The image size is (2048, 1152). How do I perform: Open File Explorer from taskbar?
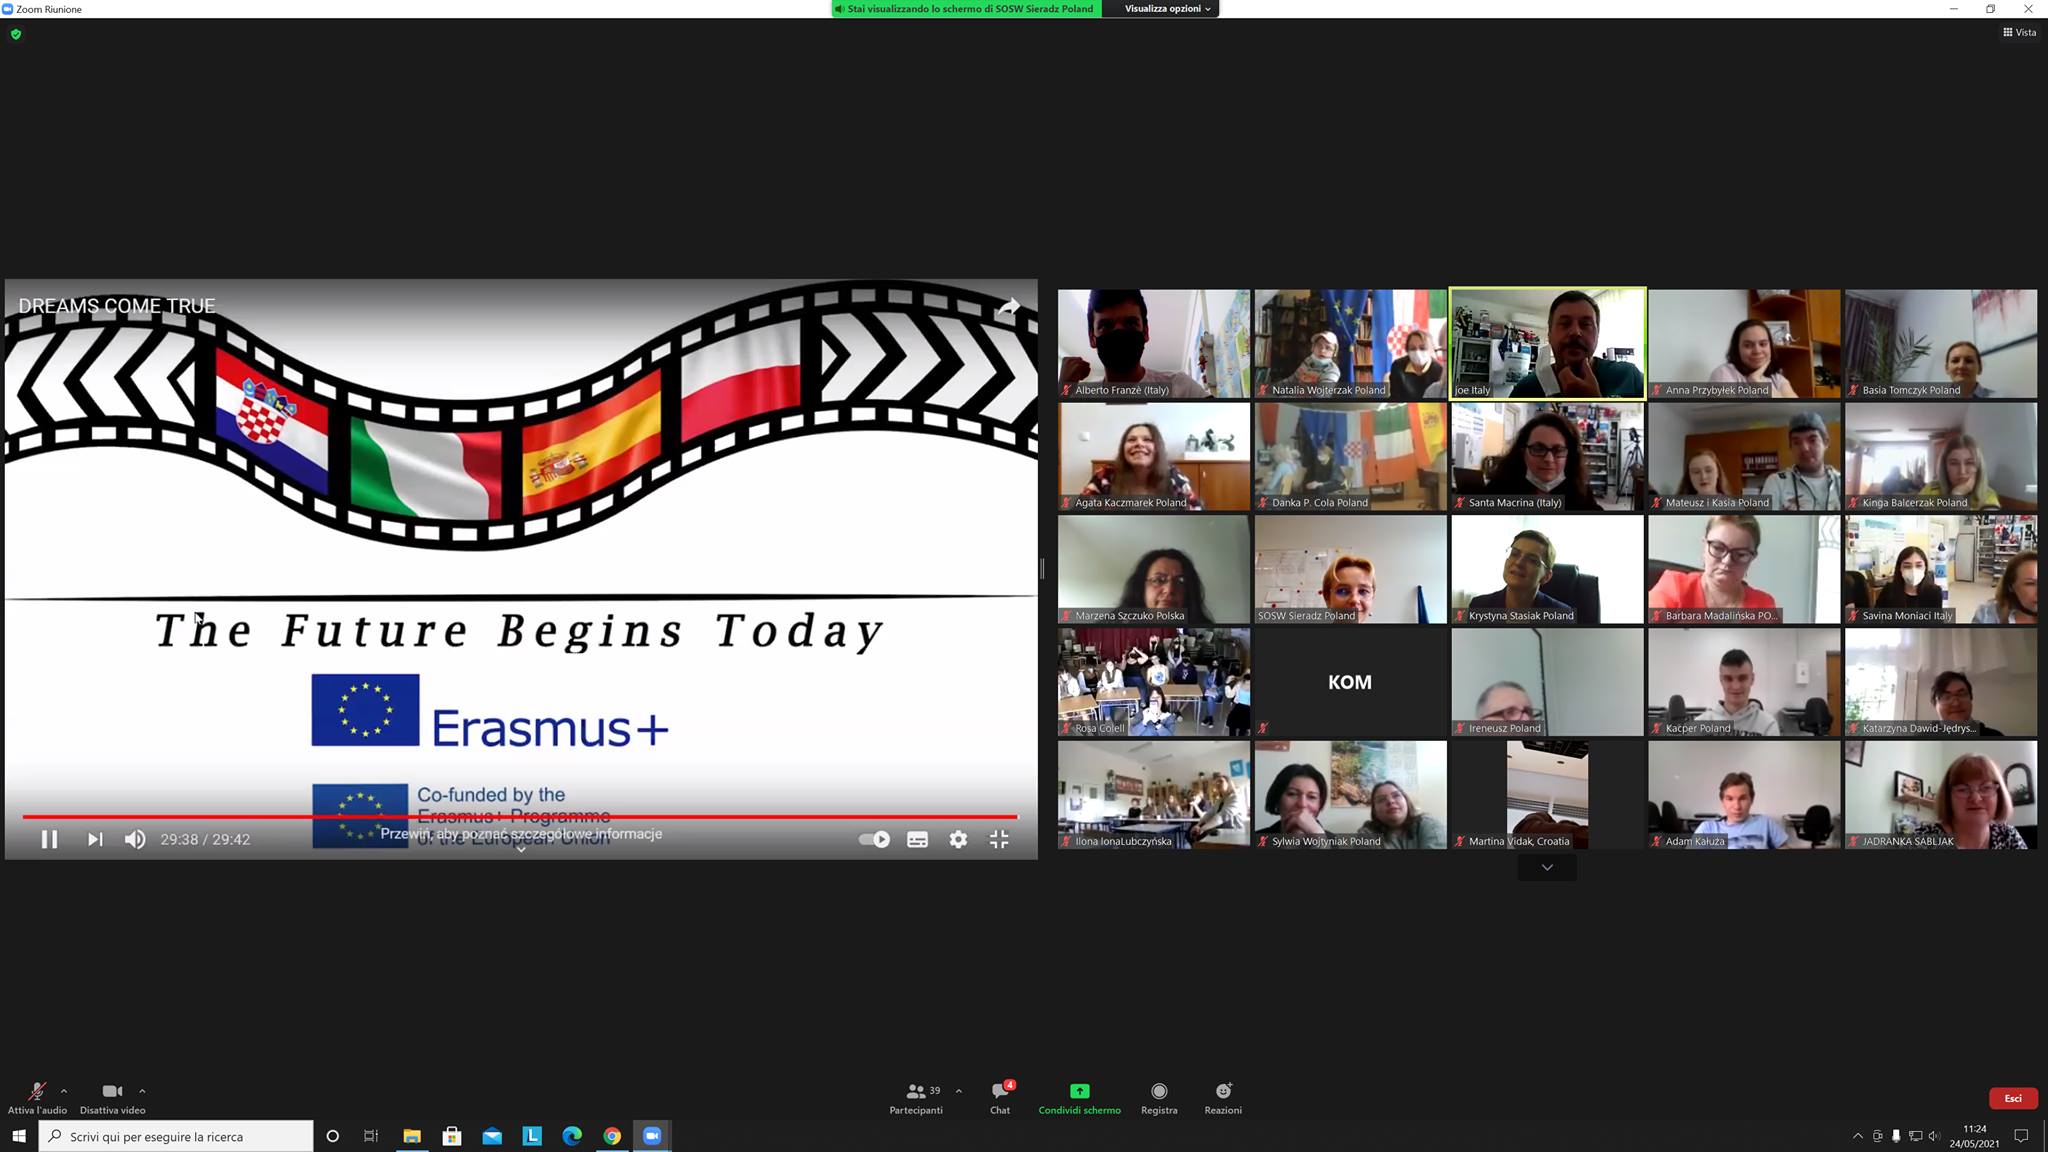pos(412,1136)
